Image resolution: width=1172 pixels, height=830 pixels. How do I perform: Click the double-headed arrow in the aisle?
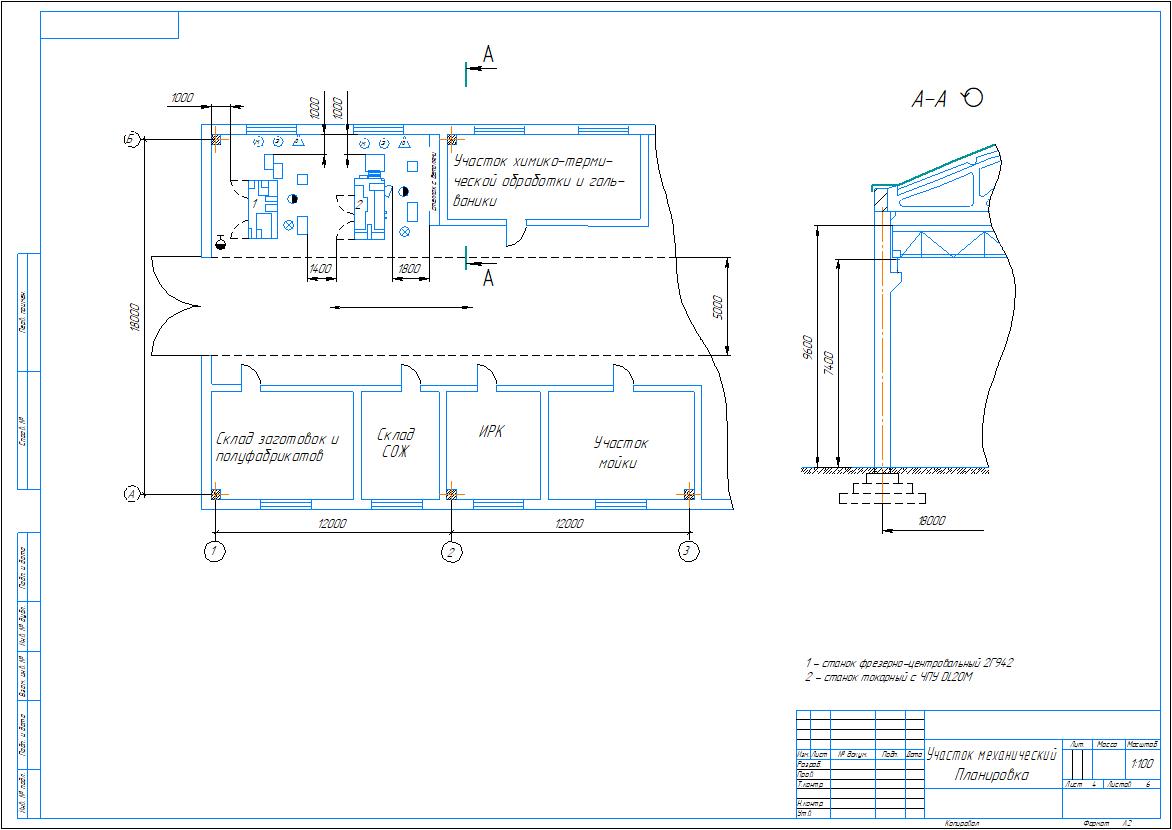[387, 308]
